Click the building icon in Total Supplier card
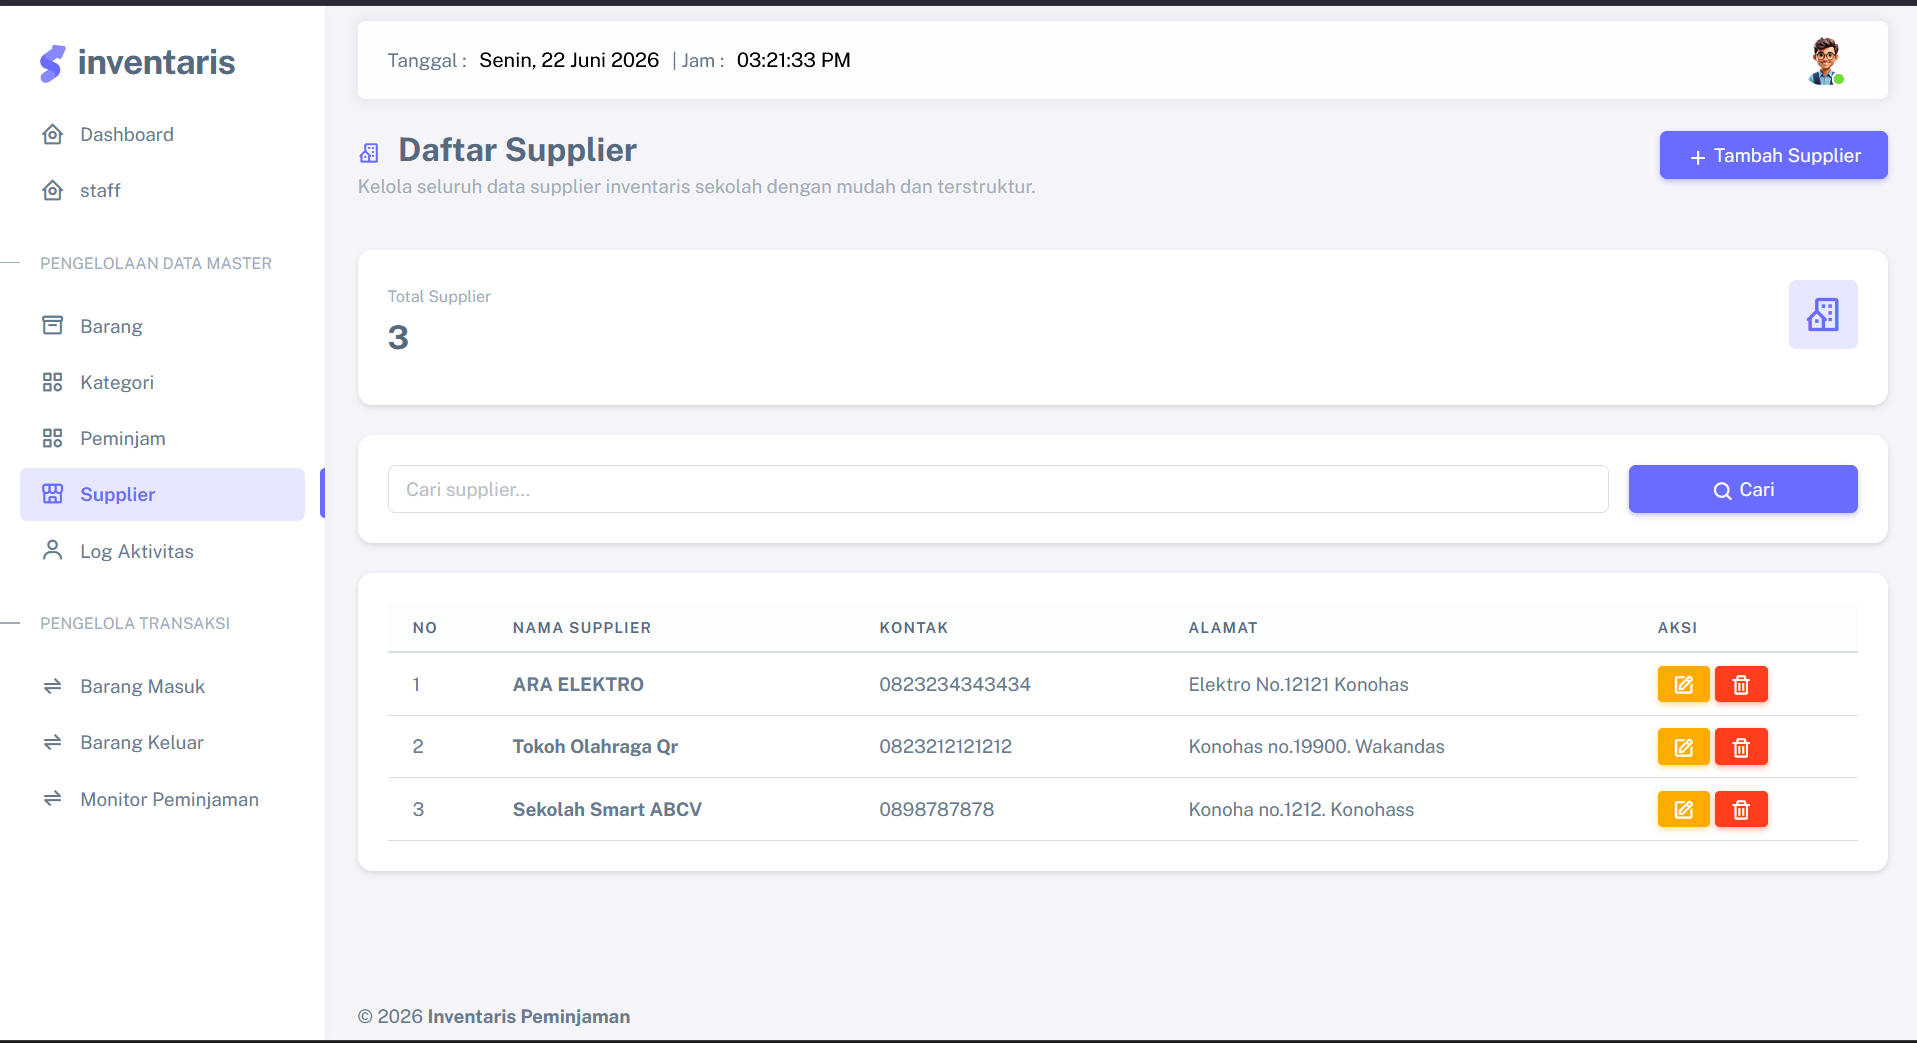1917x1043 pixels. (x=1823, y=315)
